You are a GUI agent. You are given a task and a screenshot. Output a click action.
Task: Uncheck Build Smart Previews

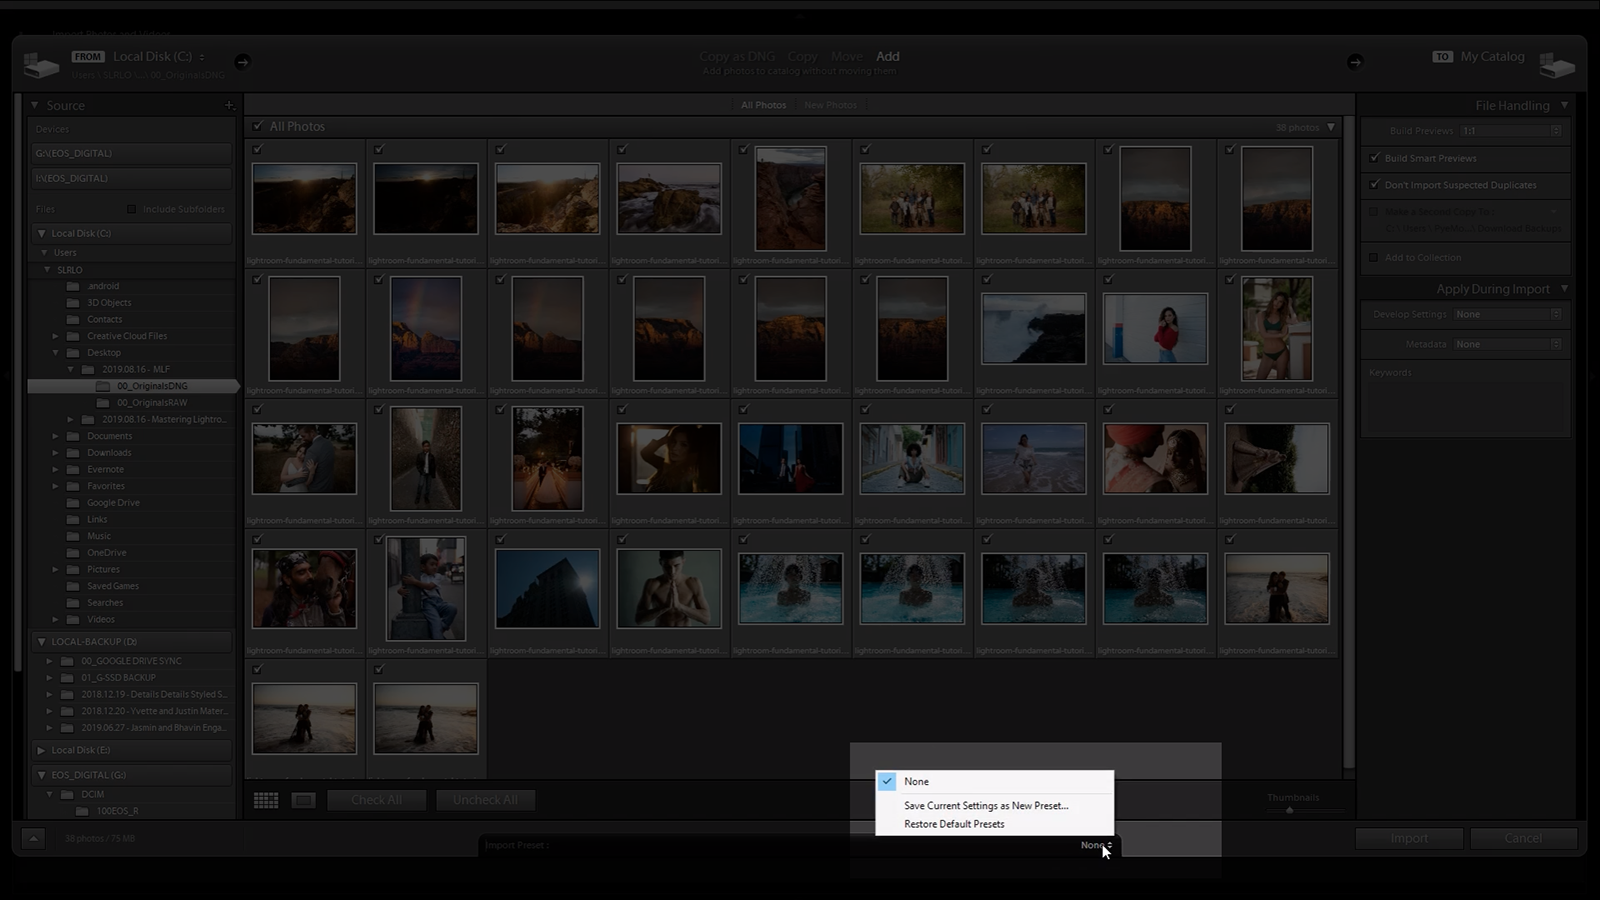pos(1374,157)
